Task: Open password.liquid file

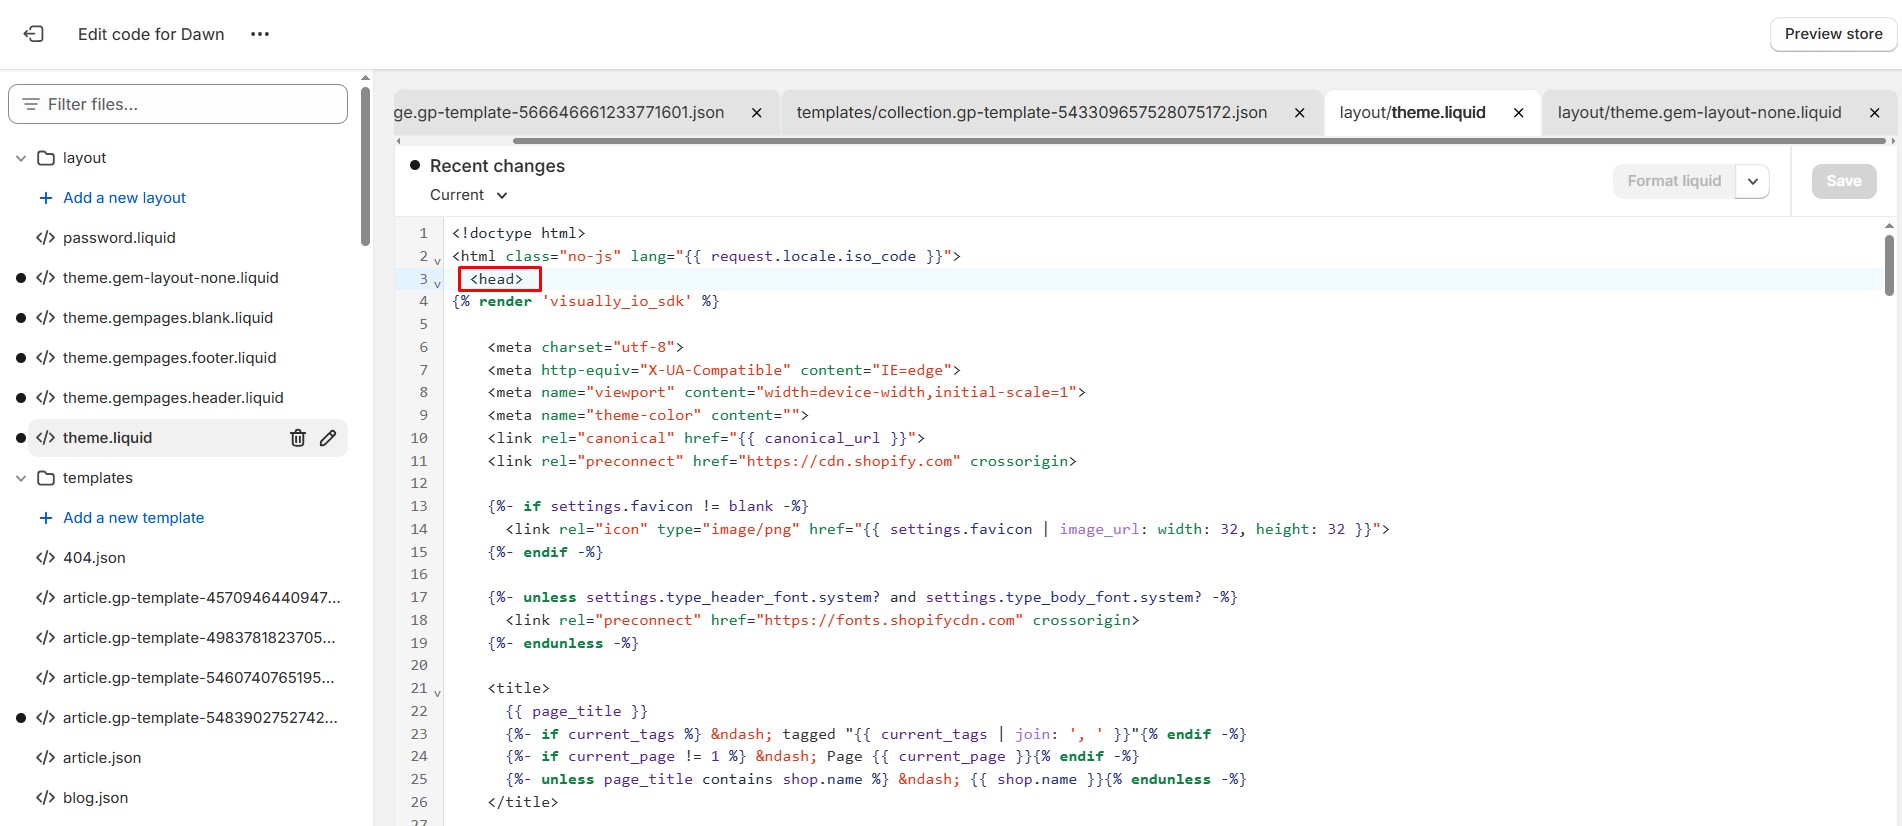Action: (119, 238)
